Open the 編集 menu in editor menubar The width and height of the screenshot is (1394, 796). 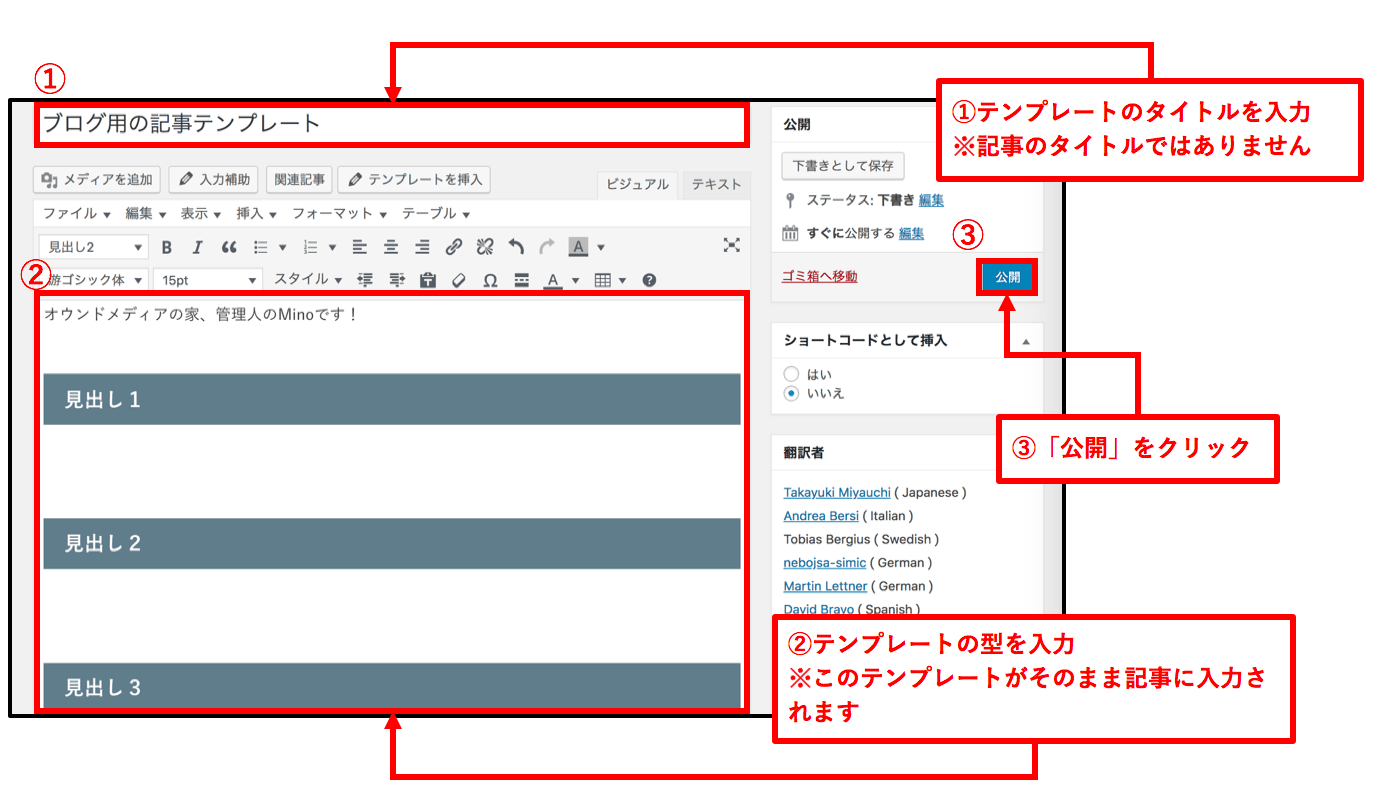pos(145,213)
